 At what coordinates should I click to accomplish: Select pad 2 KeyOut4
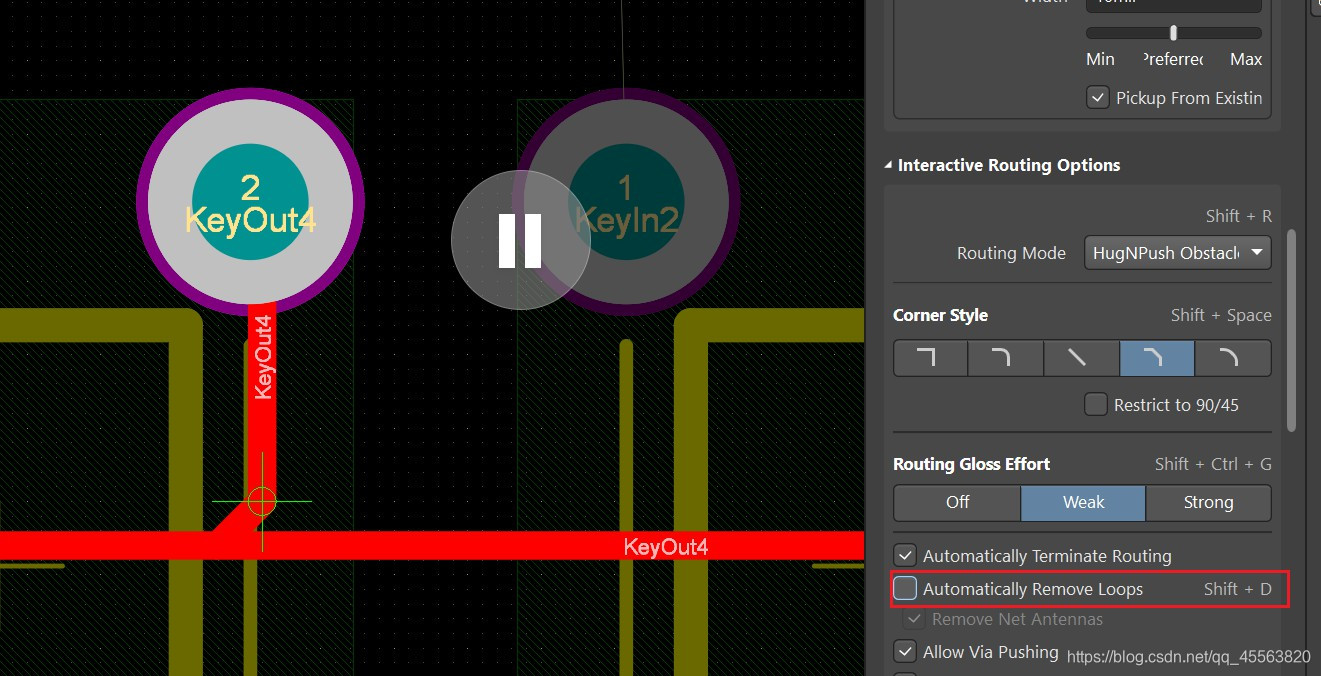click(x=251, y=201)
